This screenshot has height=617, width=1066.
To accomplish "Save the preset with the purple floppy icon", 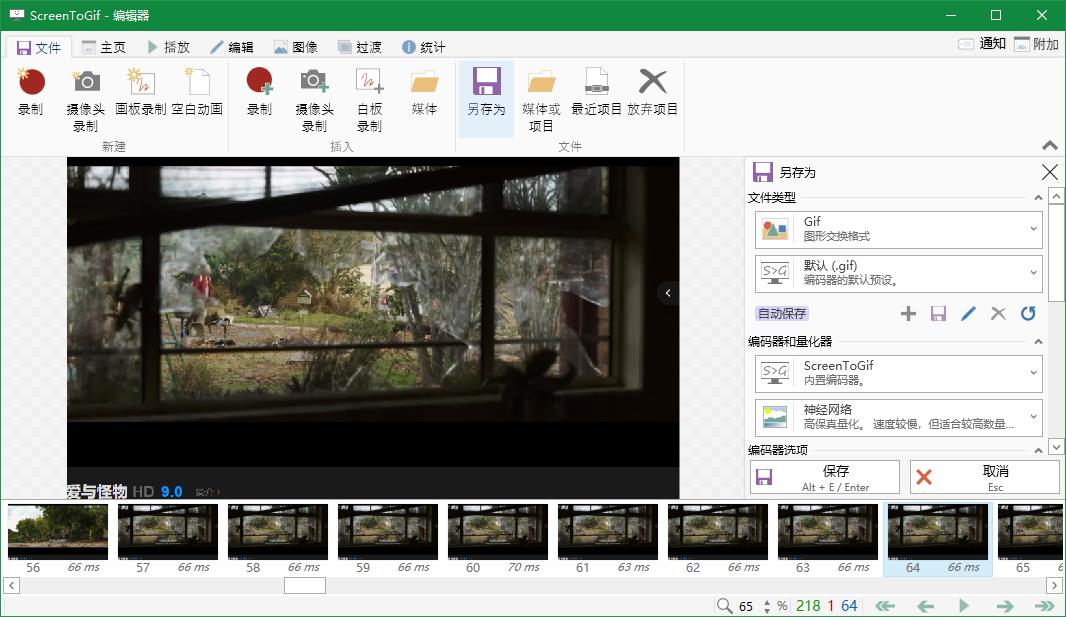I will [x=938, y=313].
